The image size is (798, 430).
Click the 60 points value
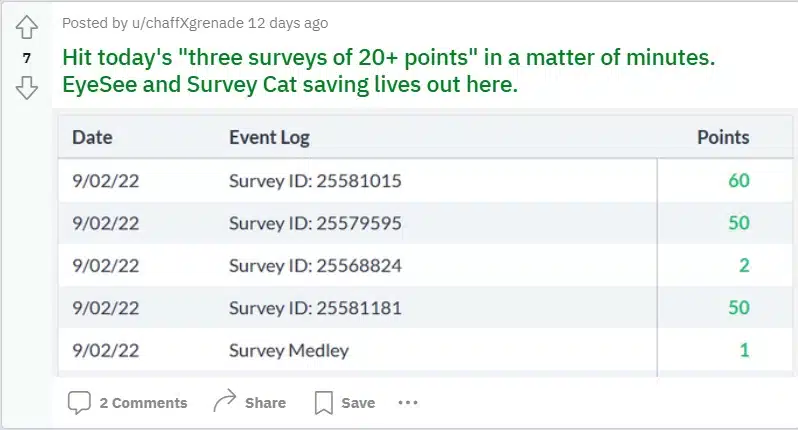pyautogui.click(x=738, y=181)
